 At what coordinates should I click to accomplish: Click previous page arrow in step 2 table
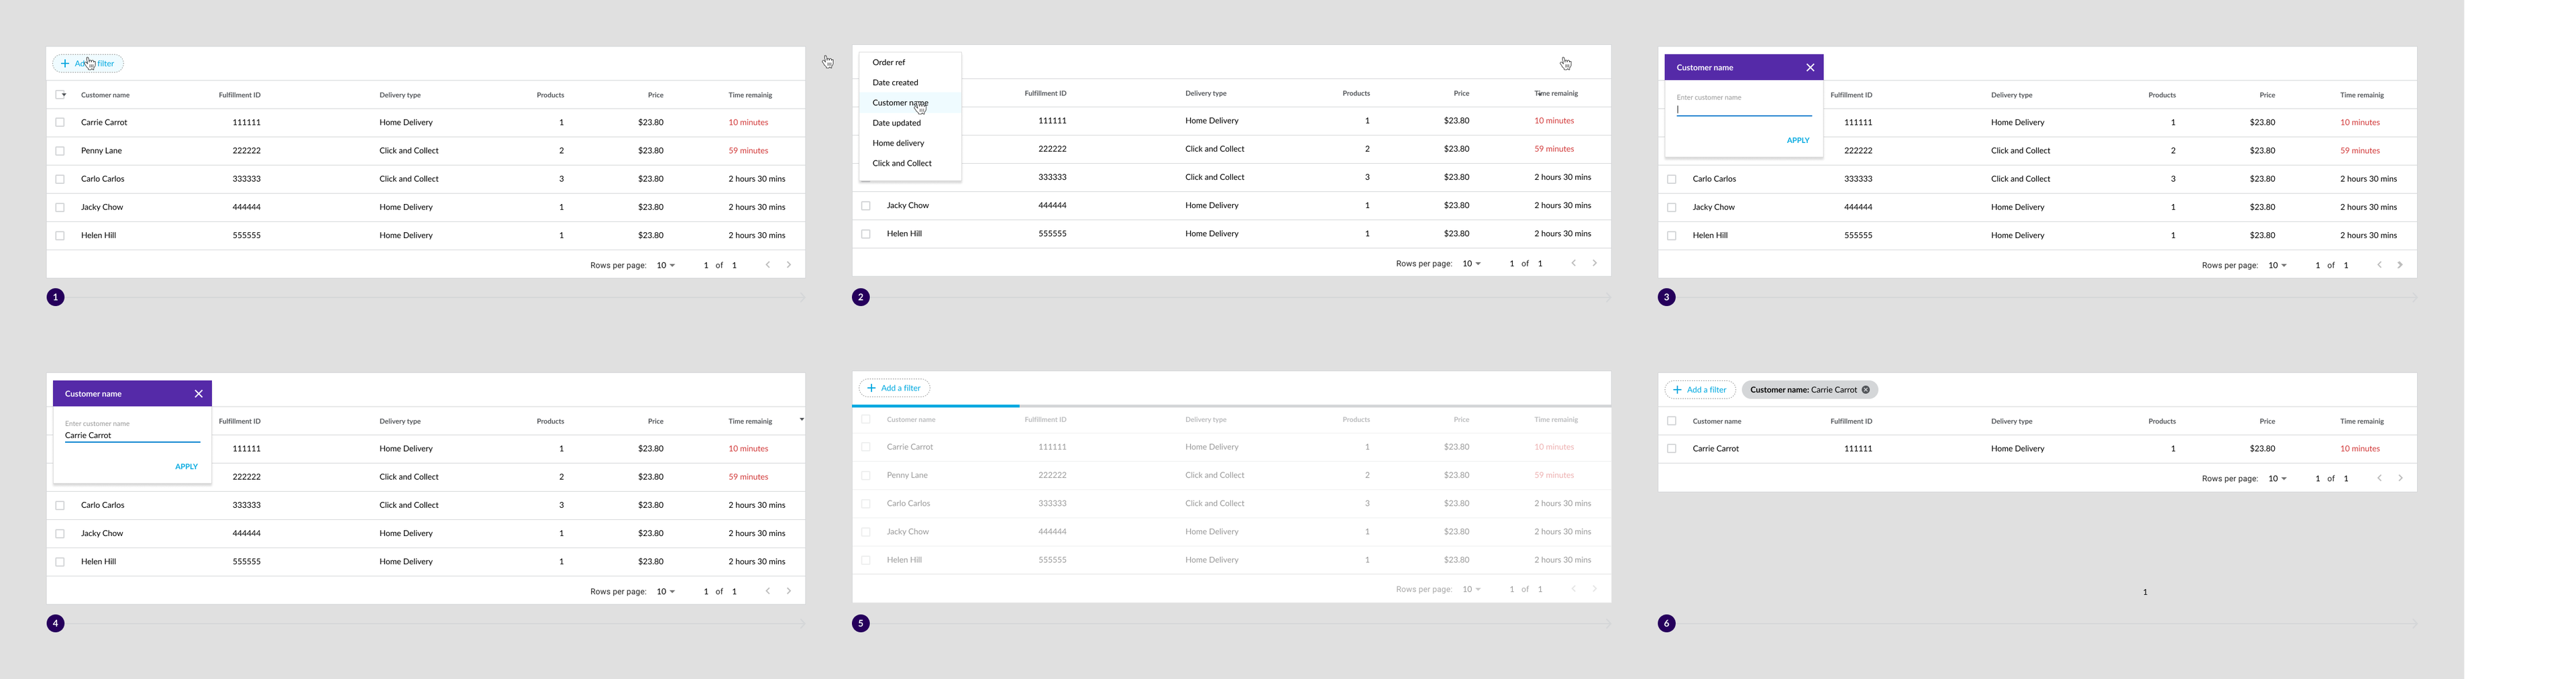(x=1573, y=263)
